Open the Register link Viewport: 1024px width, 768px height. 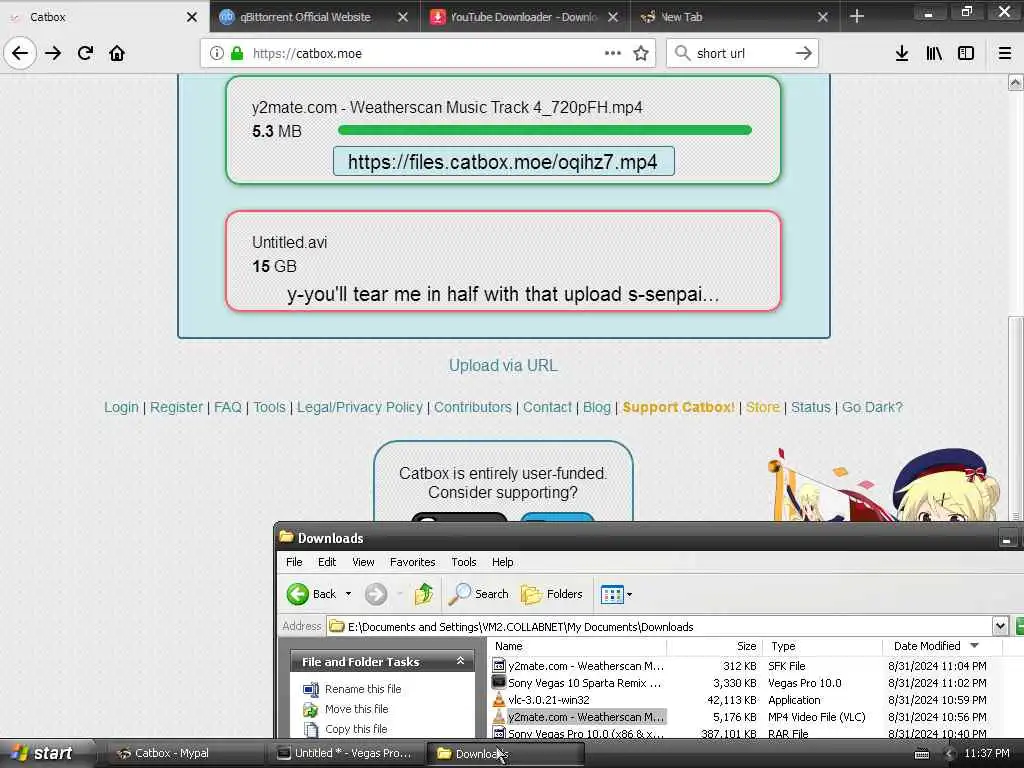point(176,407)
